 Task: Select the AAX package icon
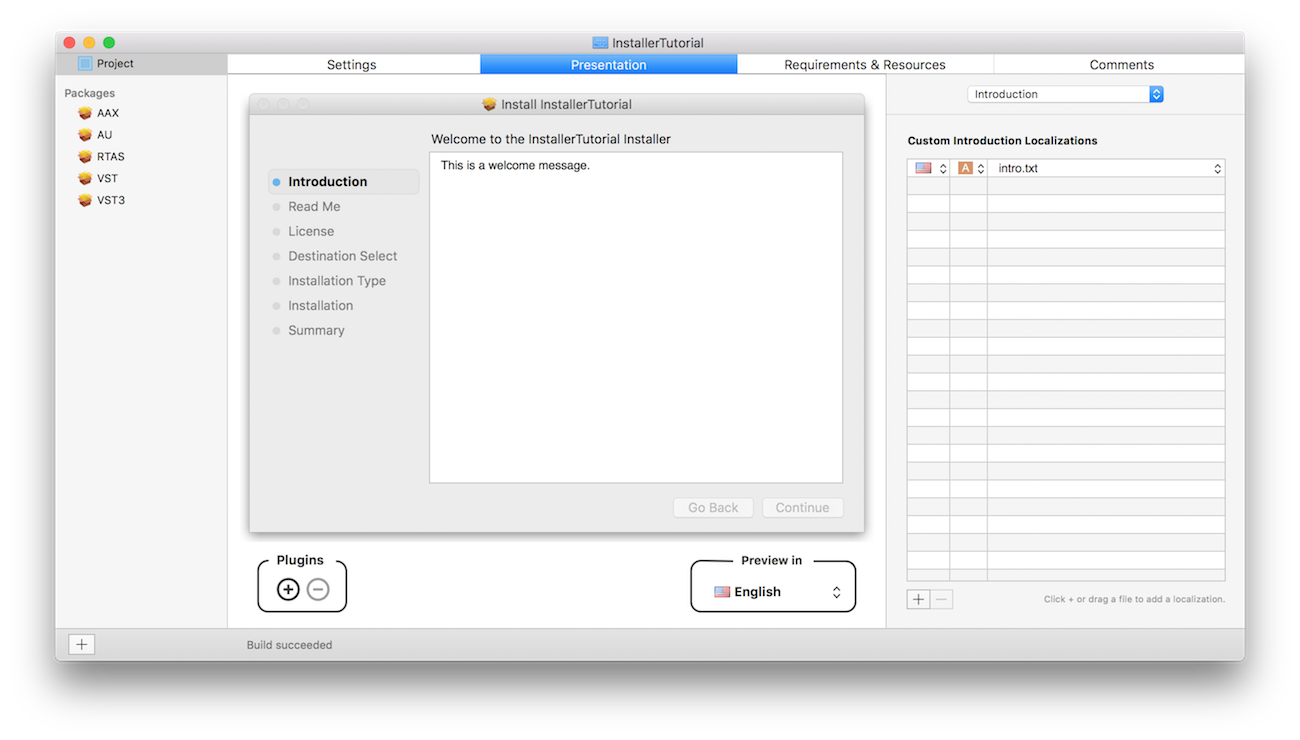pyautogui.click(x=85, y=113)
